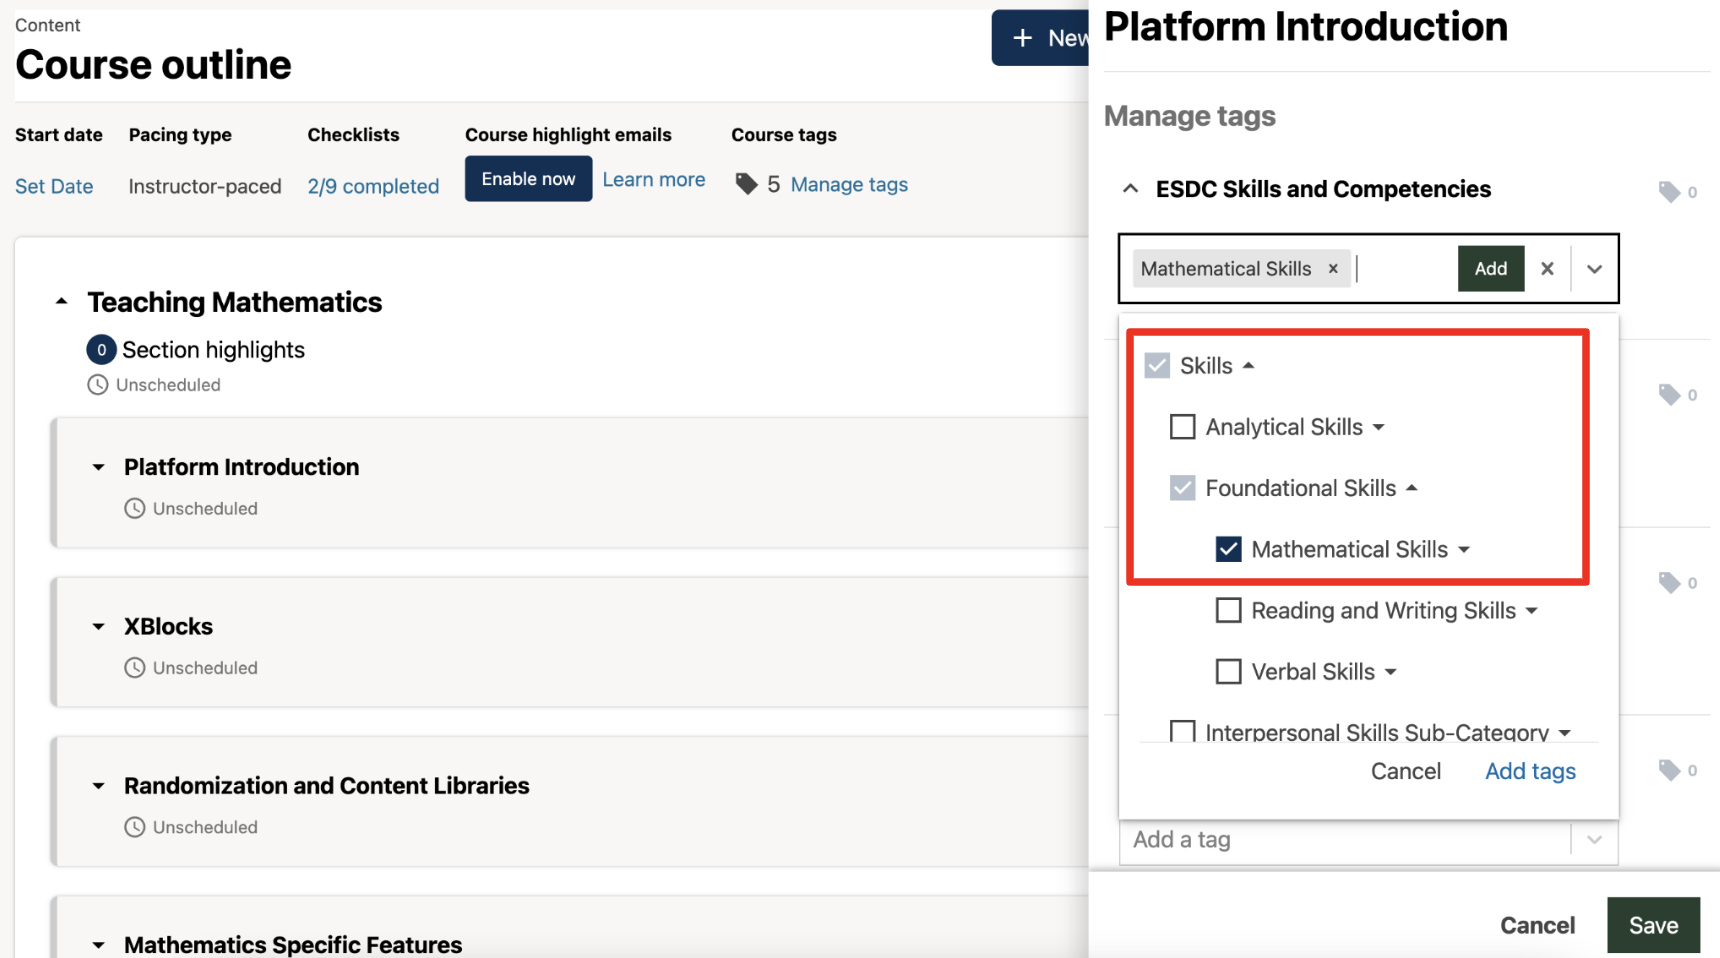Click the Section highlights count badge
The image size is (1720, 958).
click(101, 350)
